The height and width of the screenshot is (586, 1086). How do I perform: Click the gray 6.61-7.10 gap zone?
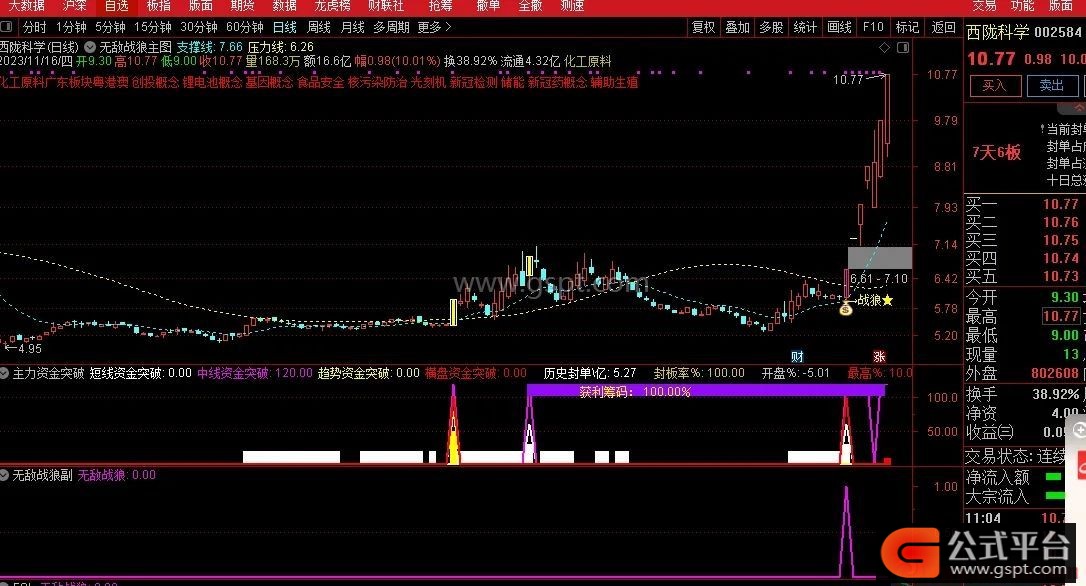[x=880, y=258]
